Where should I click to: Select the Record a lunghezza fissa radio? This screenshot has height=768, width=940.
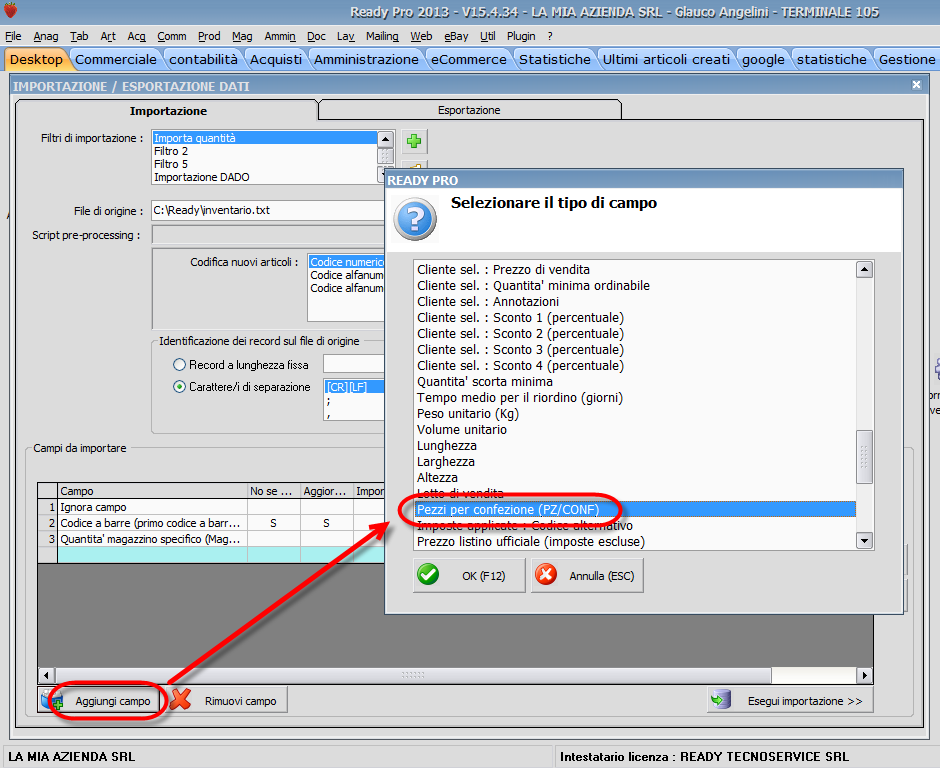pyautogui.click(x=179, y=365)
